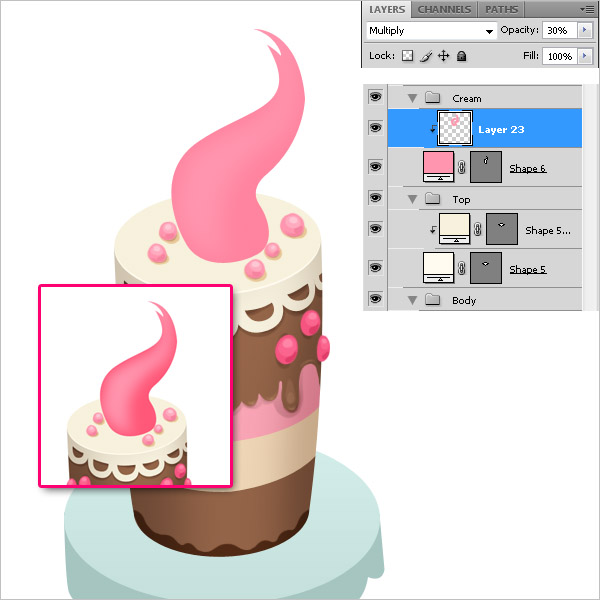
Task: Select the Cream group name
Action: [x=467, y=99]
